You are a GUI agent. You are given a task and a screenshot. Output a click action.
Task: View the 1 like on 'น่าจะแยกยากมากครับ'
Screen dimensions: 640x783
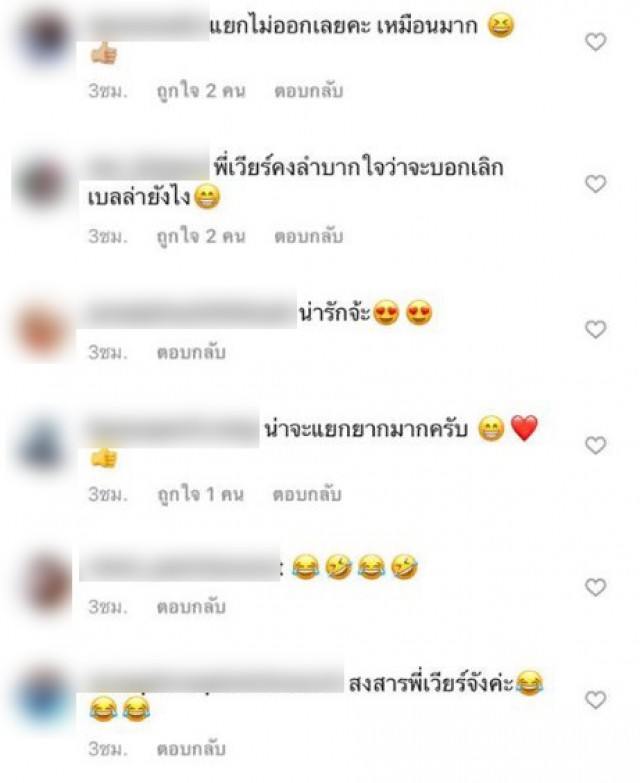[200, 495]
